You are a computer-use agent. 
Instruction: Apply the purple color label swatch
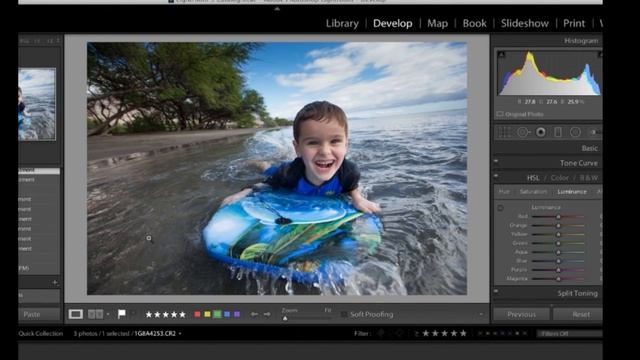coord(237,314)
